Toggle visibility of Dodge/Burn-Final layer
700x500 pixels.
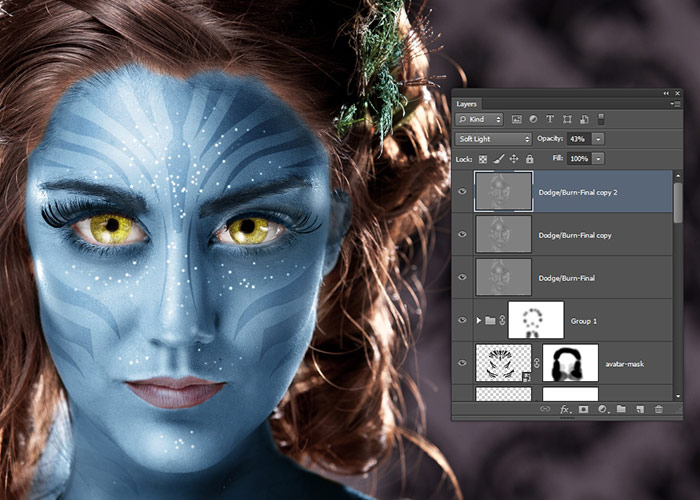coord(462,277)
